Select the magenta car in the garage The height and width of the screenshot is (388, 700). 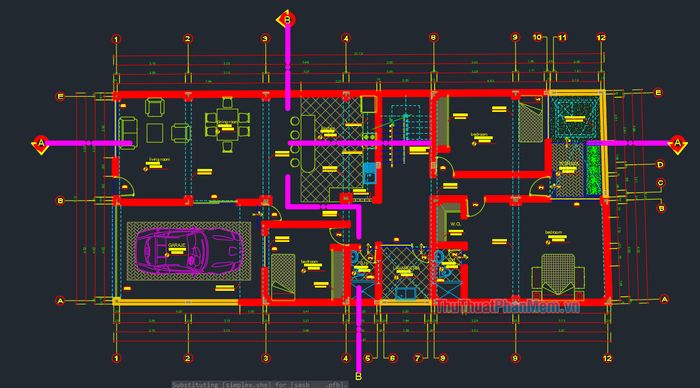[x=189, y=251]
